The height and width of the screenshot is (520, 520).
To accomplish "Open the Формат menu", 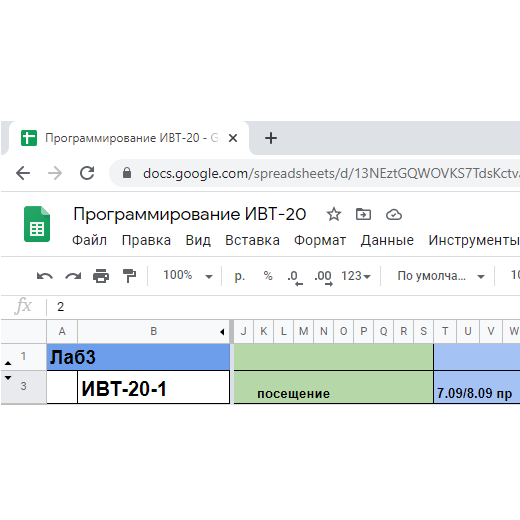I will click(320, 240).
